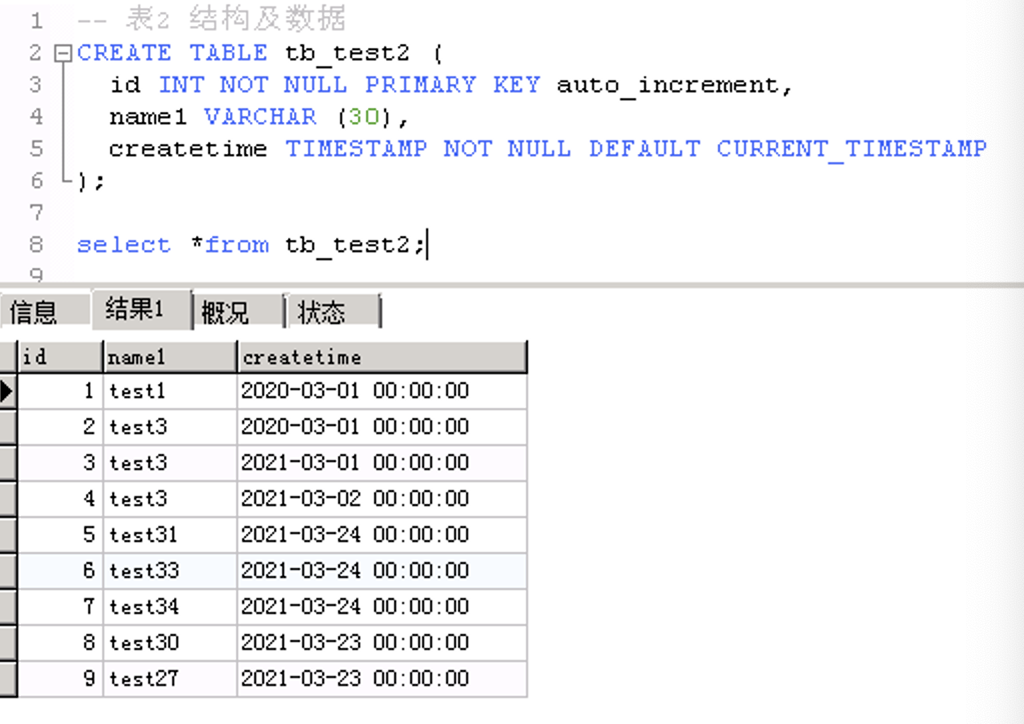
Task: Click createtime 2021-03-01 00:00:00 cell
Action: (x=382, y=463)
